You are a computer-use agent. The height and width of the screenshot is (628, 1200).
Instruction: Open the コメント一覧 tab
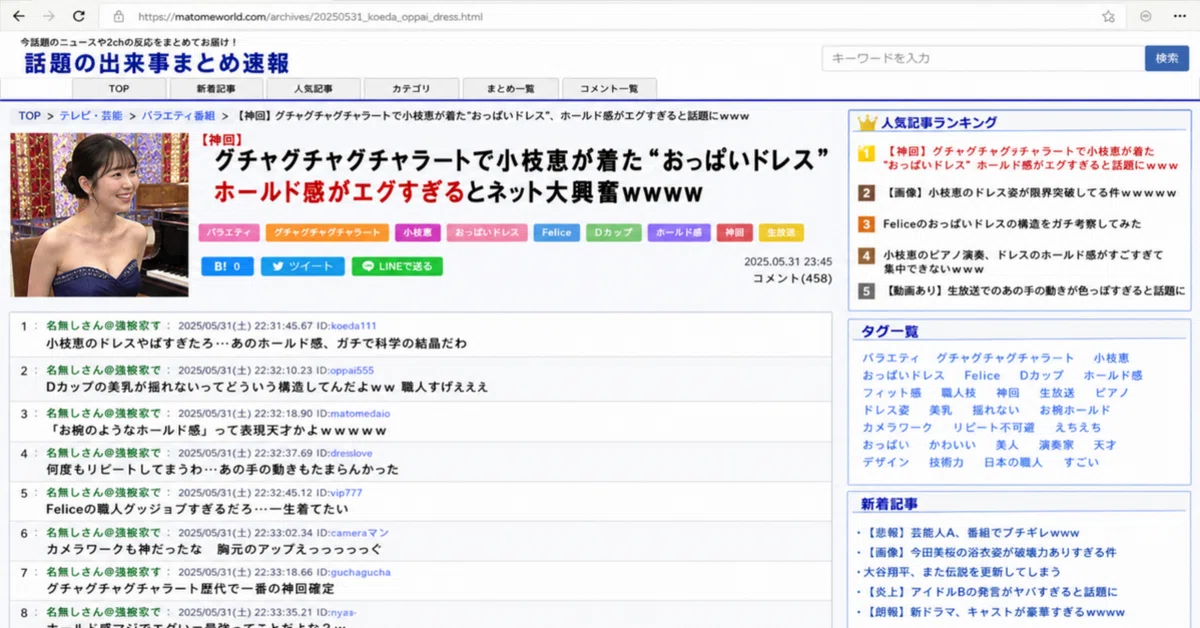[609, 88]
